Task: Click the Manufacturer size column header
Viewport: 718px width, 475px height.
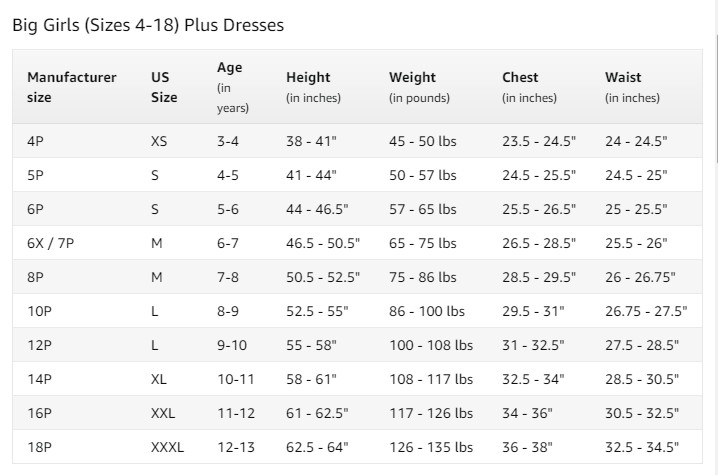Action: [71, 87]
